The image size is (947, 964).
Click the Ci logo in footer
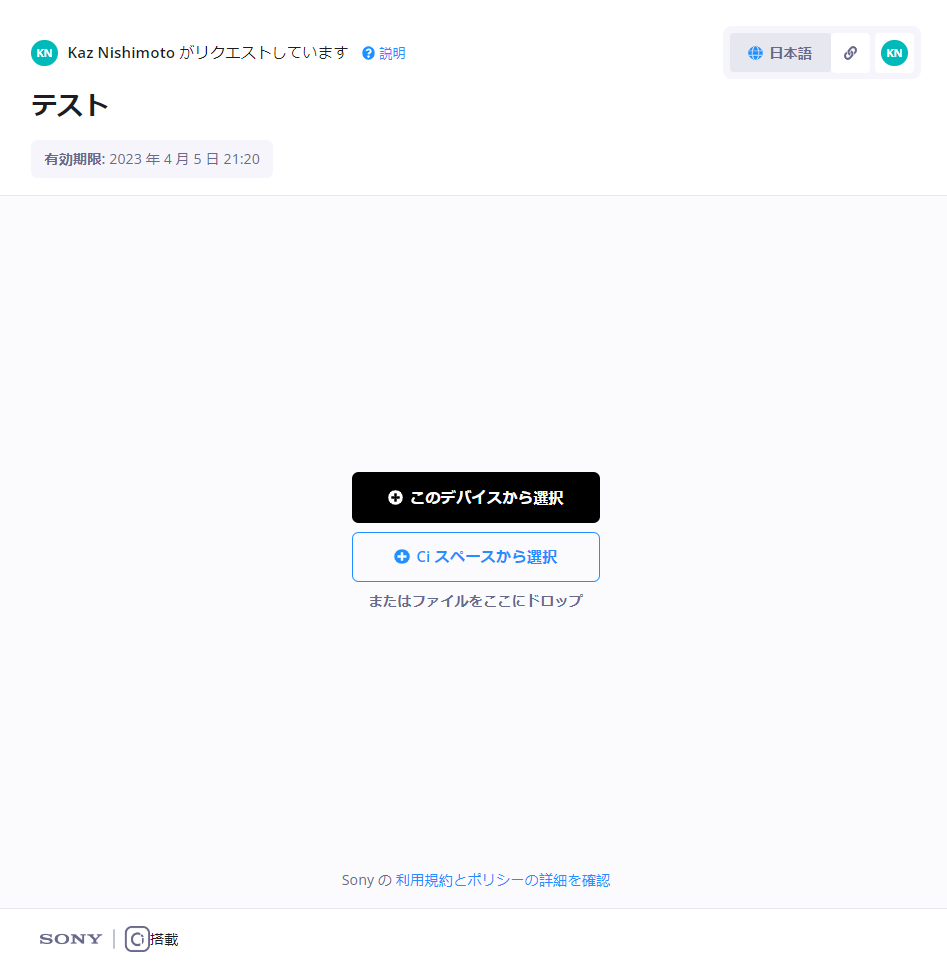pos(137,939)
